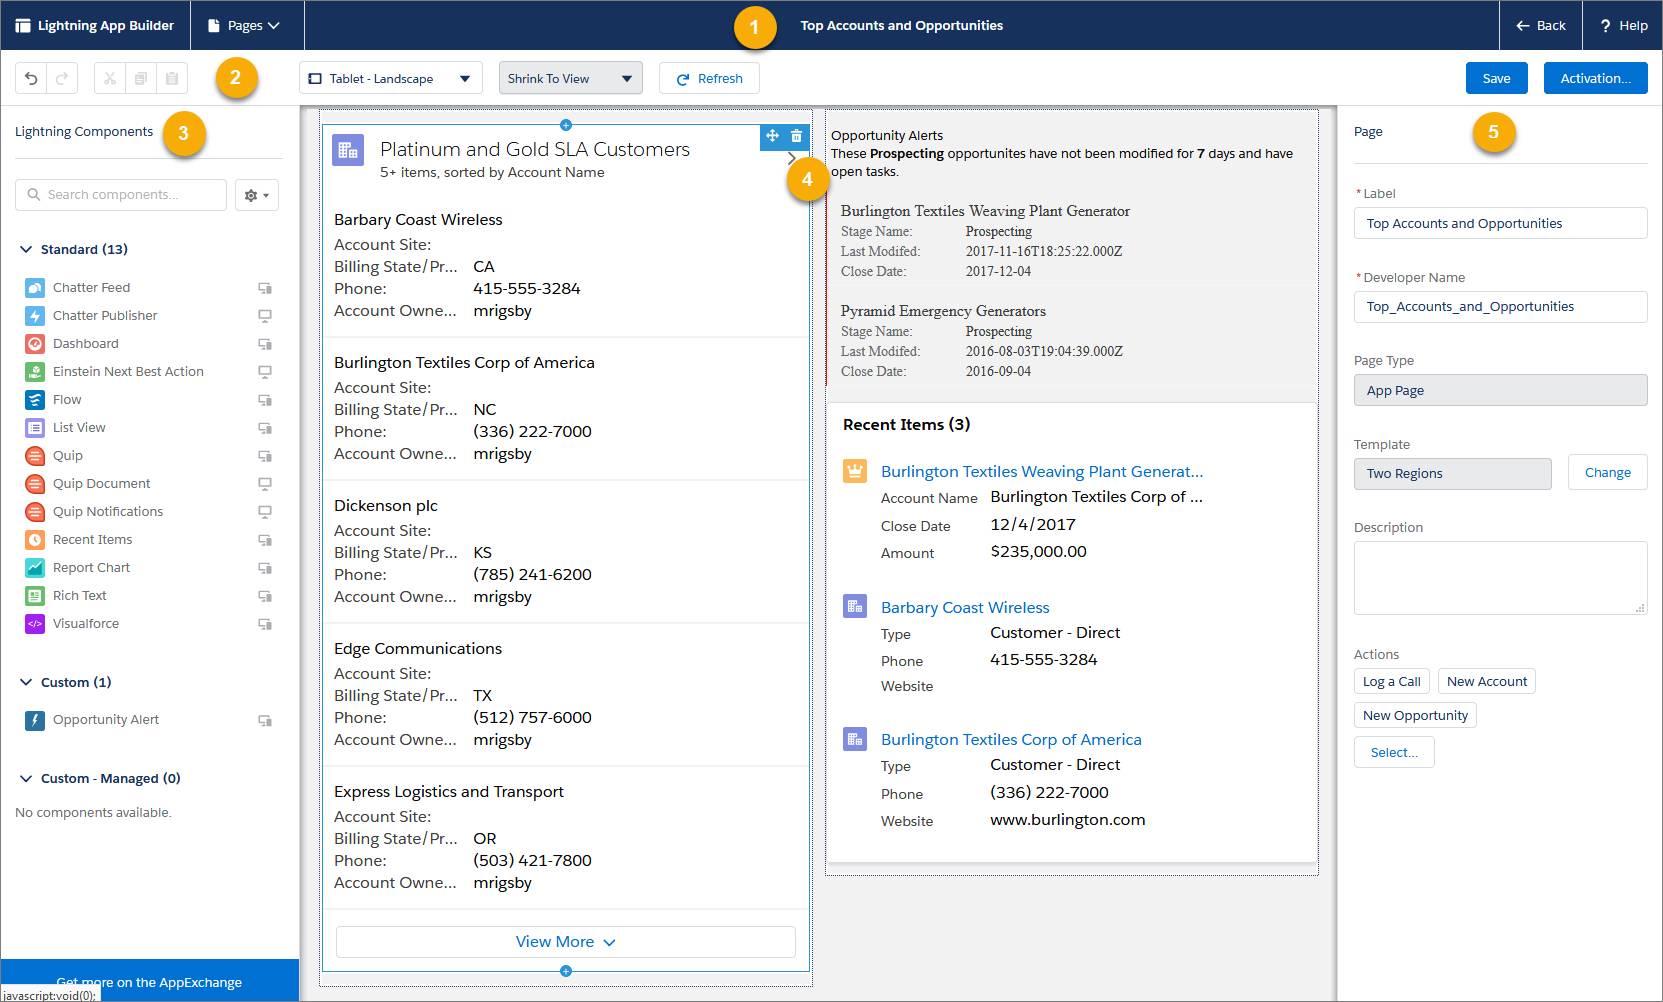Select Express Logistics and Transport row
The height and width of the screenshot is (1002, 1663).
[x=565, y=837]
